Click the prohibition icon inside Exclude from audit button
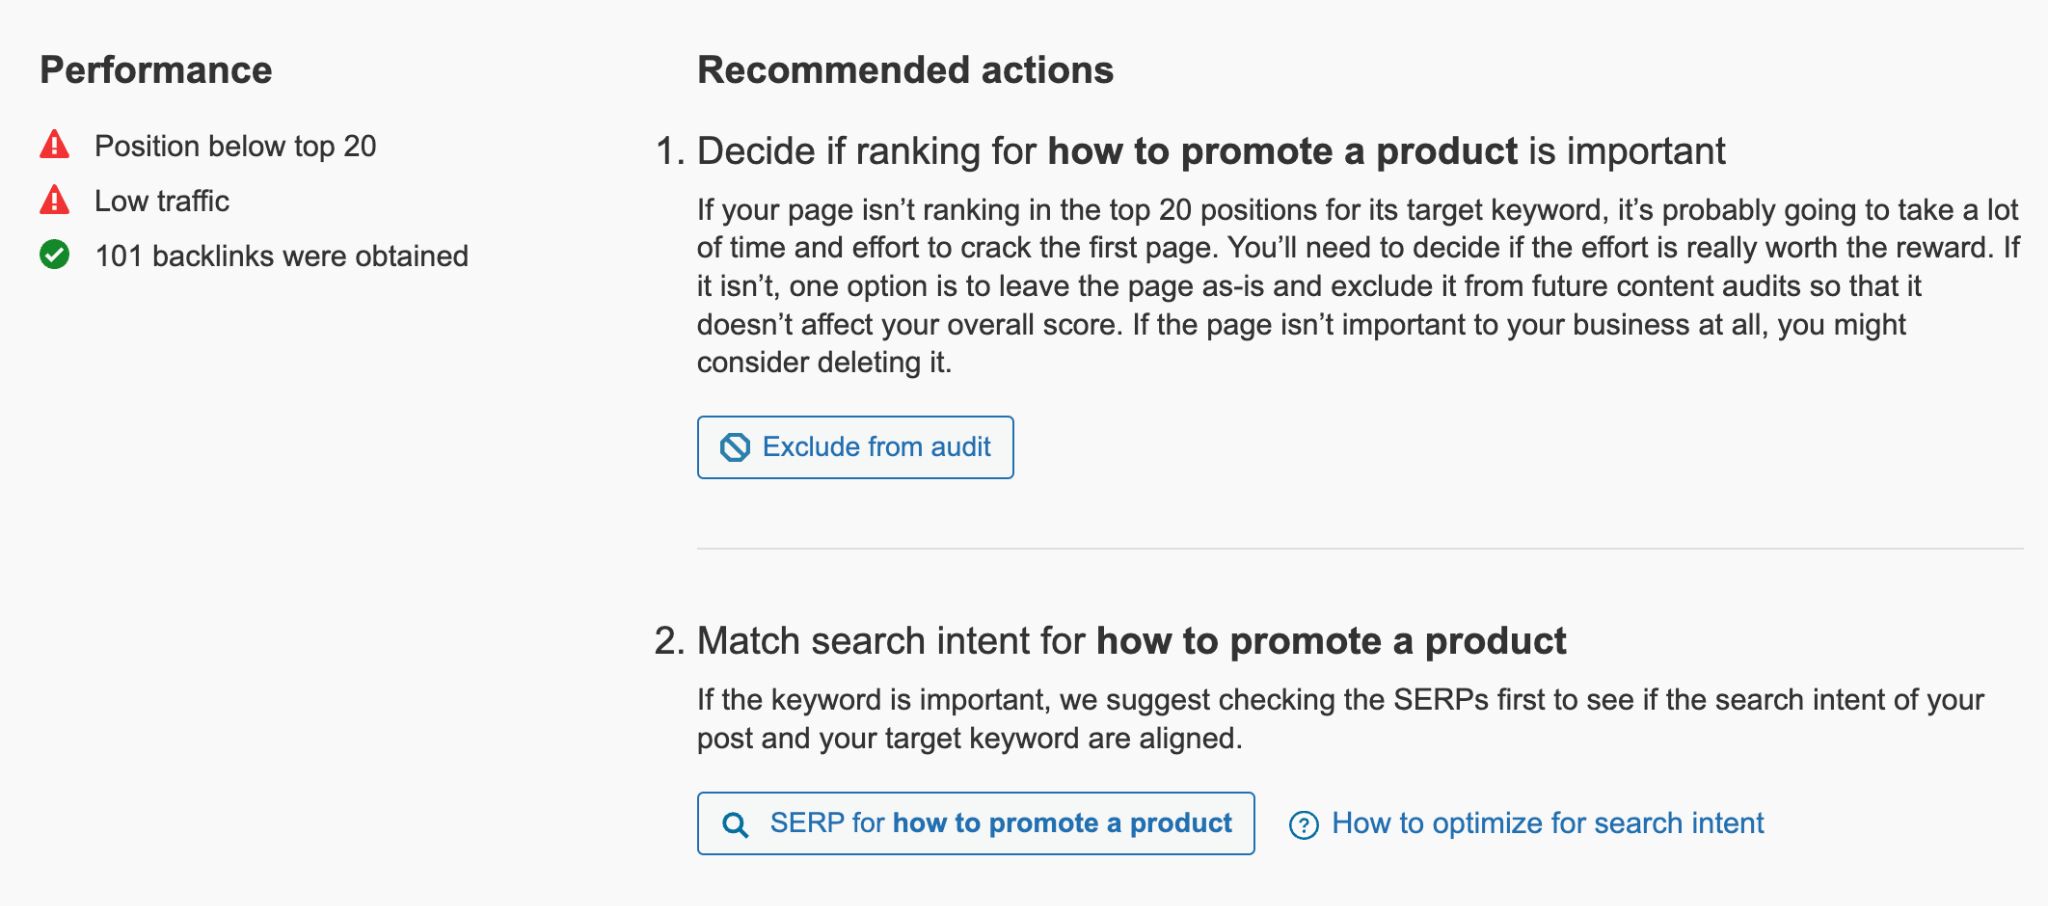Viewport: 2048px width, 906px height. tap(736, 447)
